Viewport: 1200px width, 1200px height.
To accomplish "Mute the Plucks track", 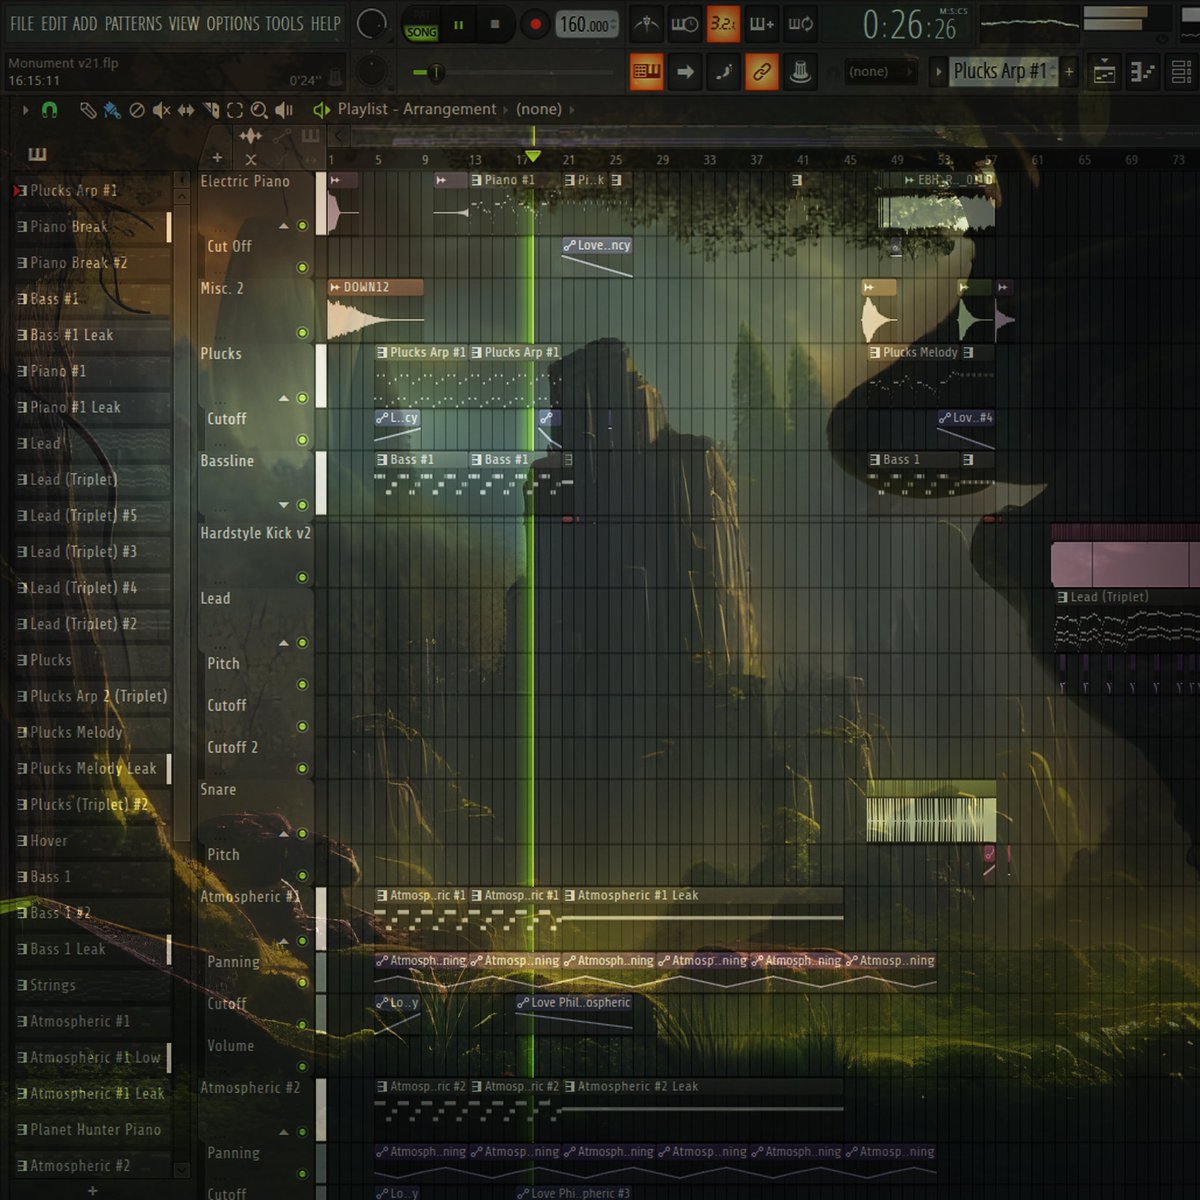I will (302, 398).
